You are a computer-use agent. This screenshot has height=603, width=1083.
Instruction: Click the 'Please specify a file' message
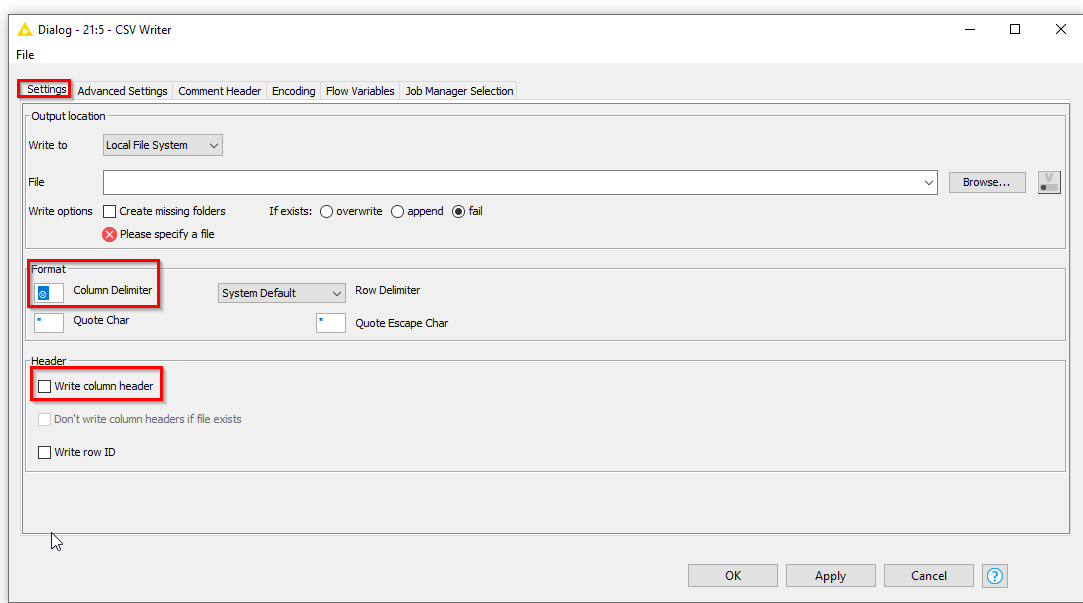coord(167,234)
